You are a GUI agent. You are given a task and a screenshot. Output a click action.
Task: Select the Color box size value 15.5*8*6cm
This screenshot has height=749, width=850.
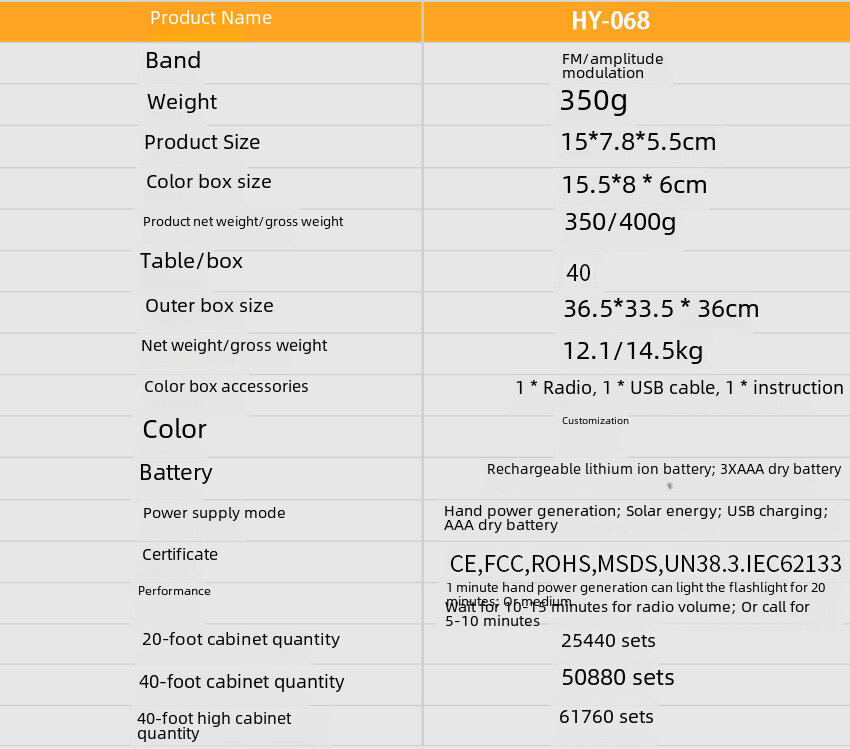click(x=634, y=185)
